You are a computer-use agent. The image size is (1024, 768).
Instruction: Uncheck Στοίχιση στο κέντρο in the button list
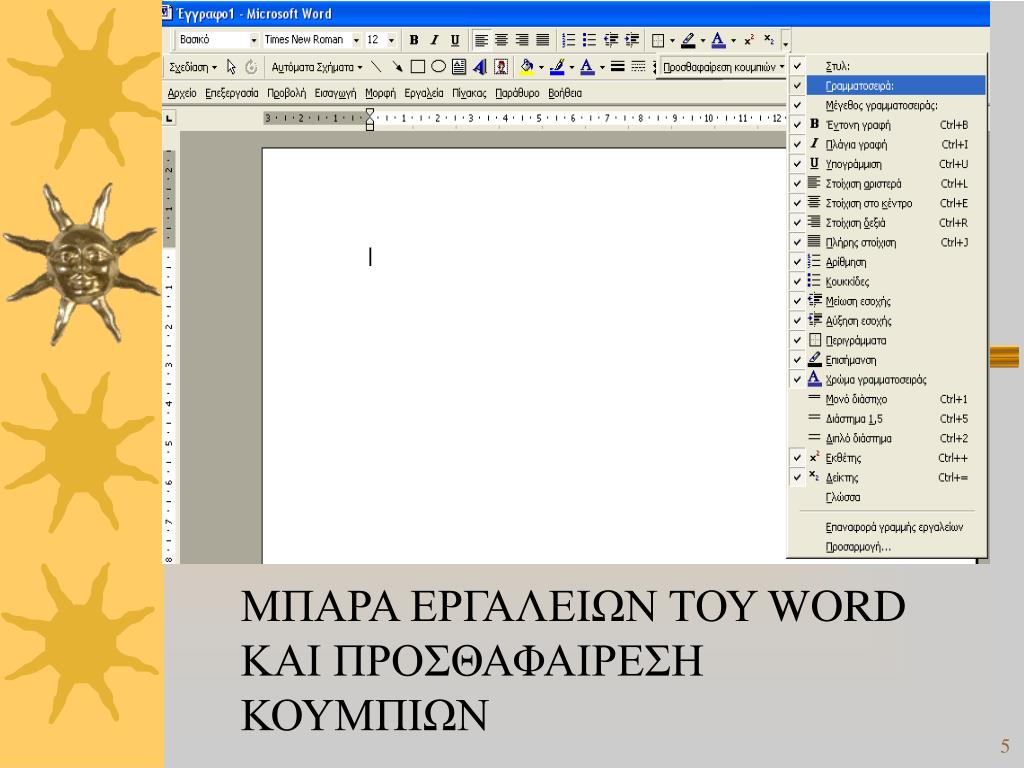[x=887, y=203]
